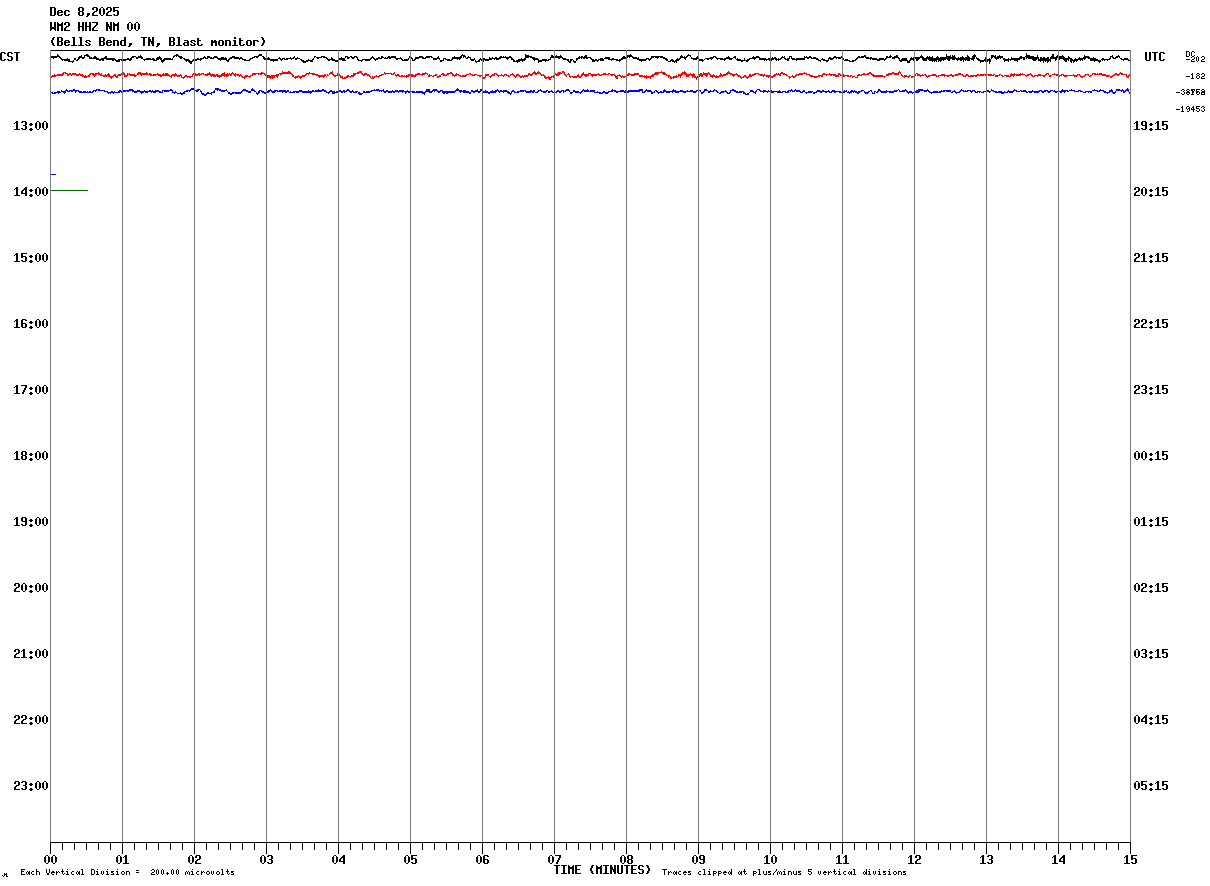Click minute axis label "01"
1210x886 pixels.
click(122, 859)
